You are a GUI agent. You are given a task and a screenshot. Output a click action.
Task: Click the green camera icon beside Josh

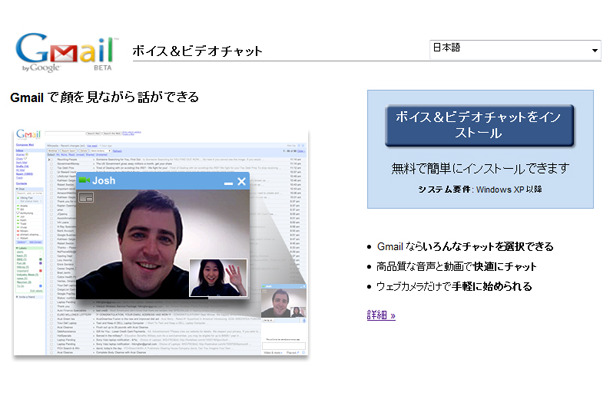click(x=84, y=180)
